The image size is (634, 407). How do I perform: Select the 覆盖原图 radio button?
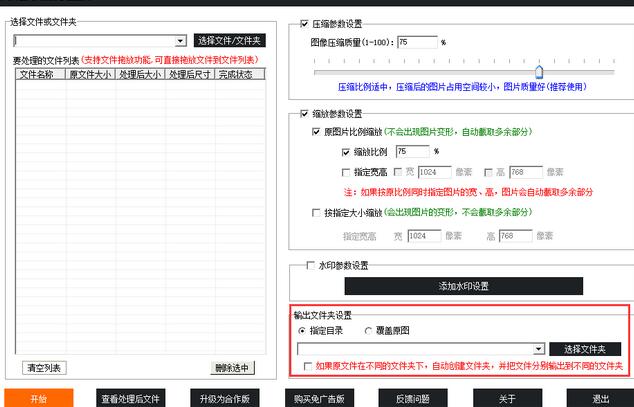(368, 331)
